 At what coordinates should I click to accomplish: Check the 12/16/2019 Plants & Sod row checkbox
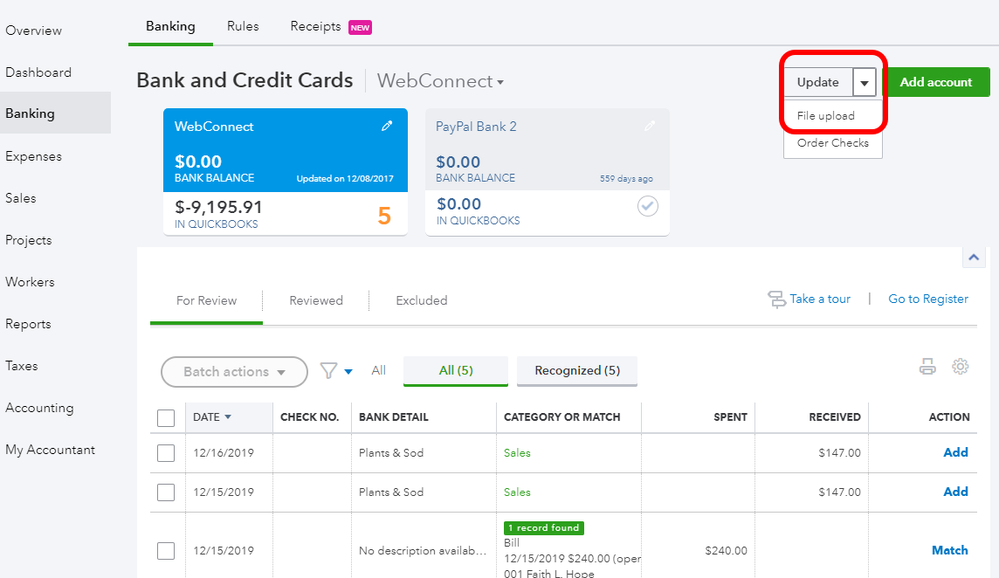[x=166, y=453]
